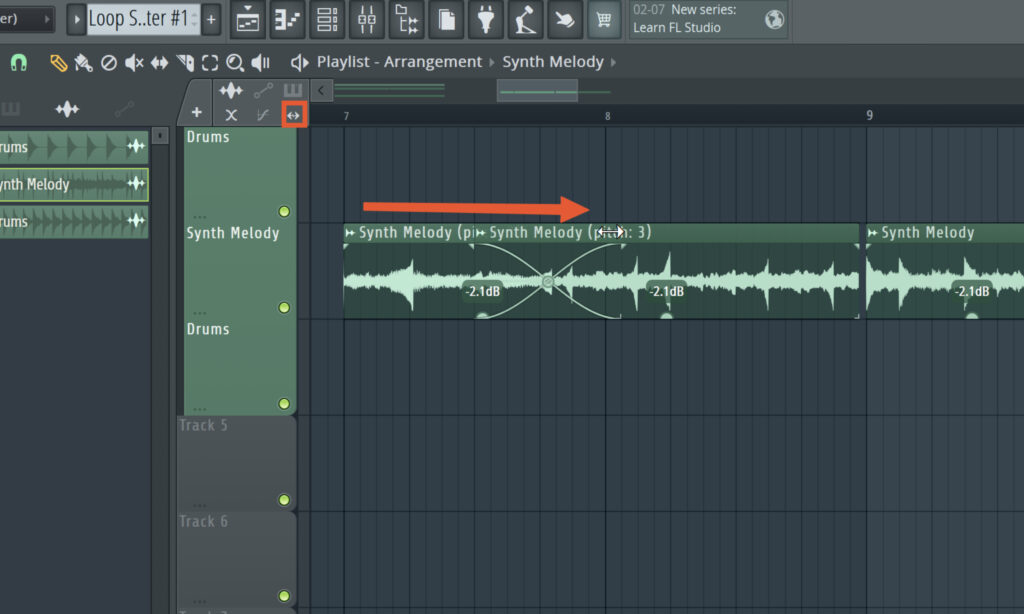Open the content library cart icon
The height and width of the screenshot is (614, 1024).
pos(604,20)
